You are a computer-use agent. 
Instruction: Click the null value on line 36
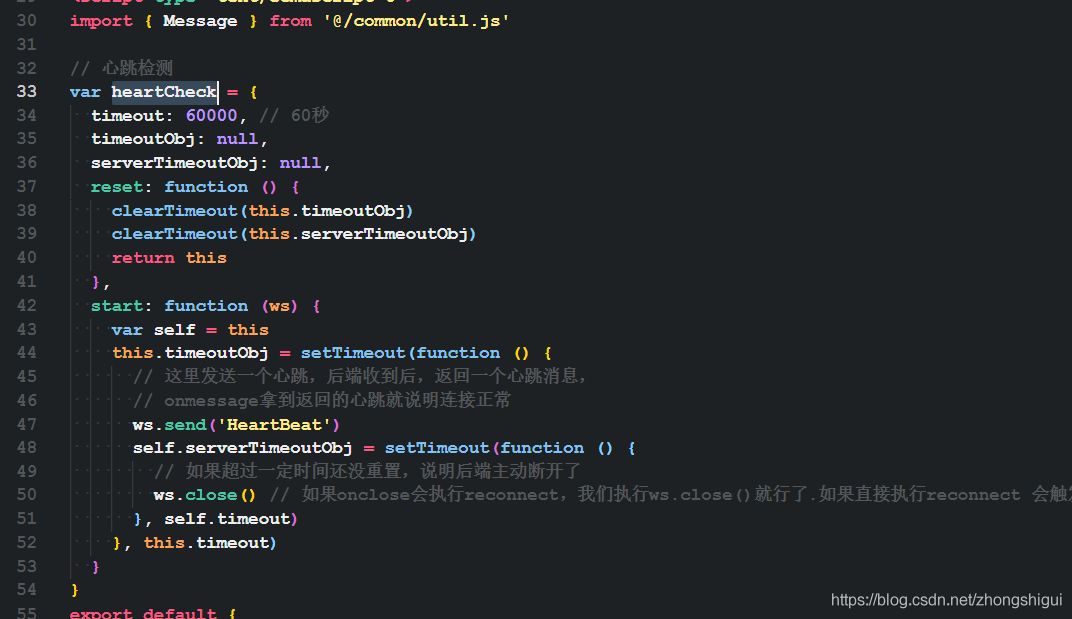(300, 163)
